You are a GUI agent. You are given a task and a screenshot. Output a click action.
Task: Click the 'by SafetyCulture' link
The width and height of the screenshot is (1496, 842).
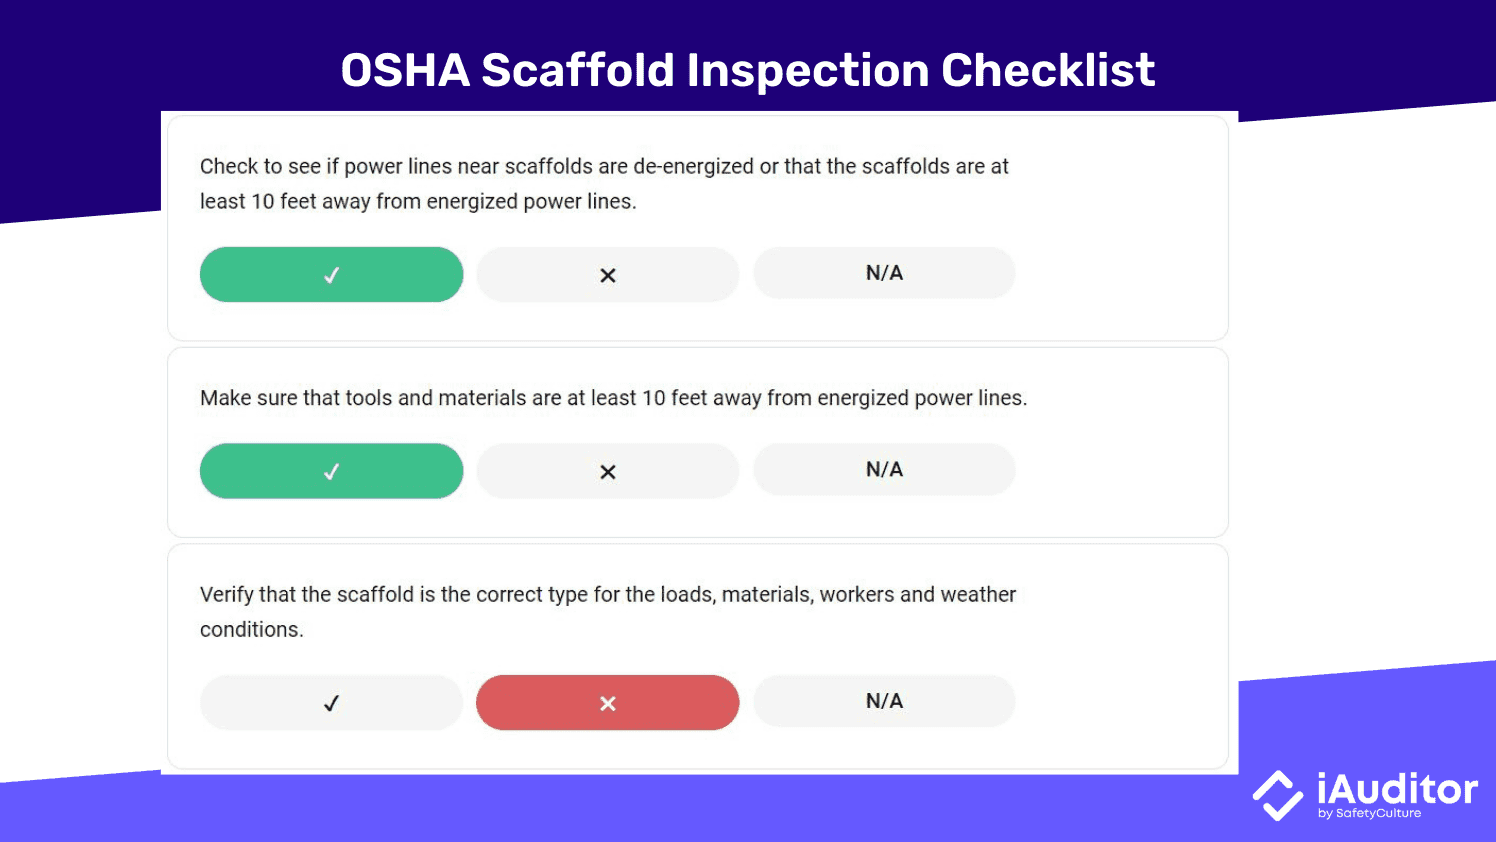(1372, 813)
